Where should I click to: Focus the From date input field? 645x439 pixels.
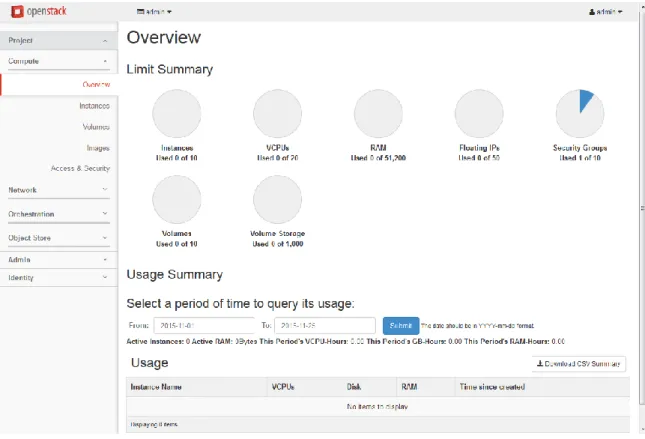point(204,325)
